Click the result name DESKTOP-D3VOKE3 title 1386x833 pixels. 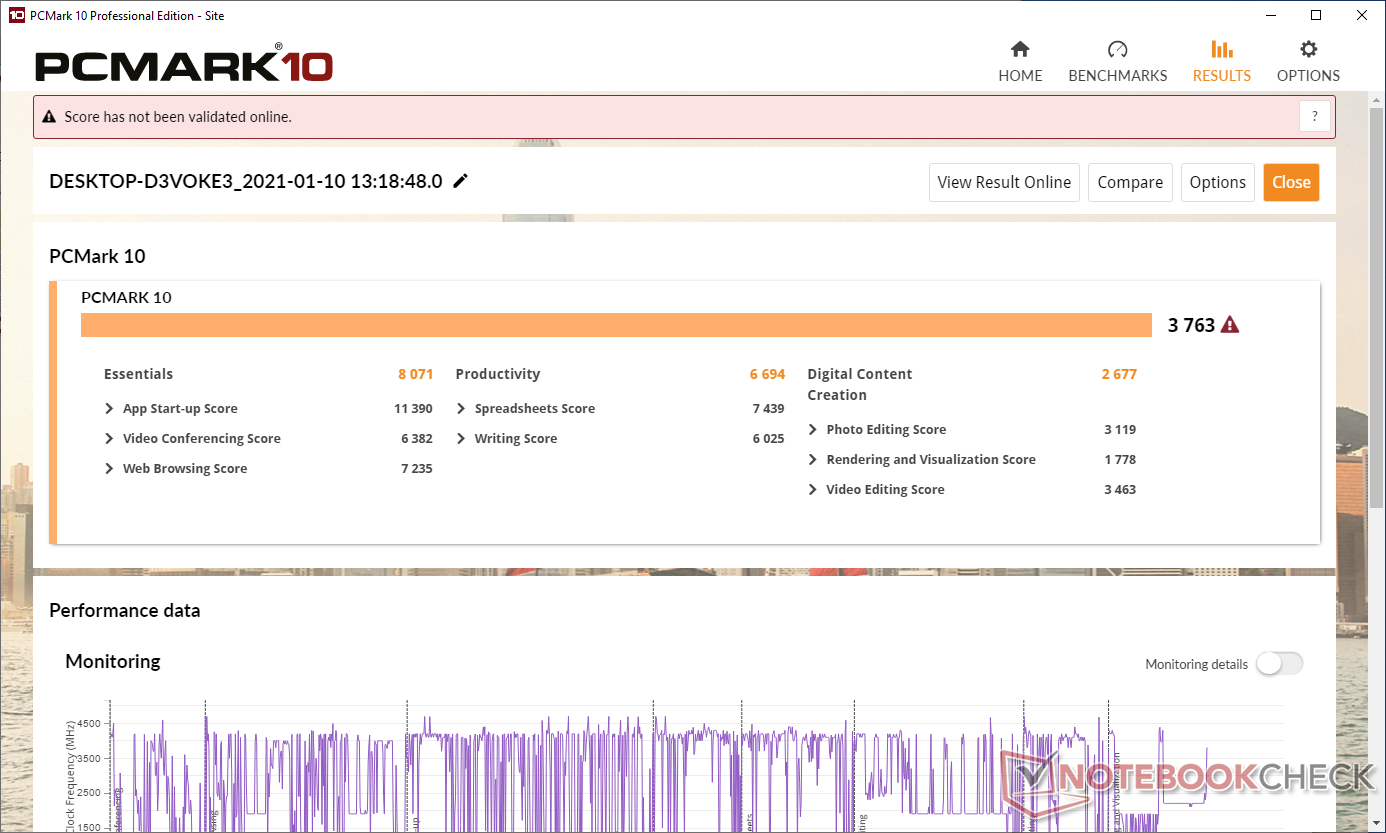(x=245, y=182)
